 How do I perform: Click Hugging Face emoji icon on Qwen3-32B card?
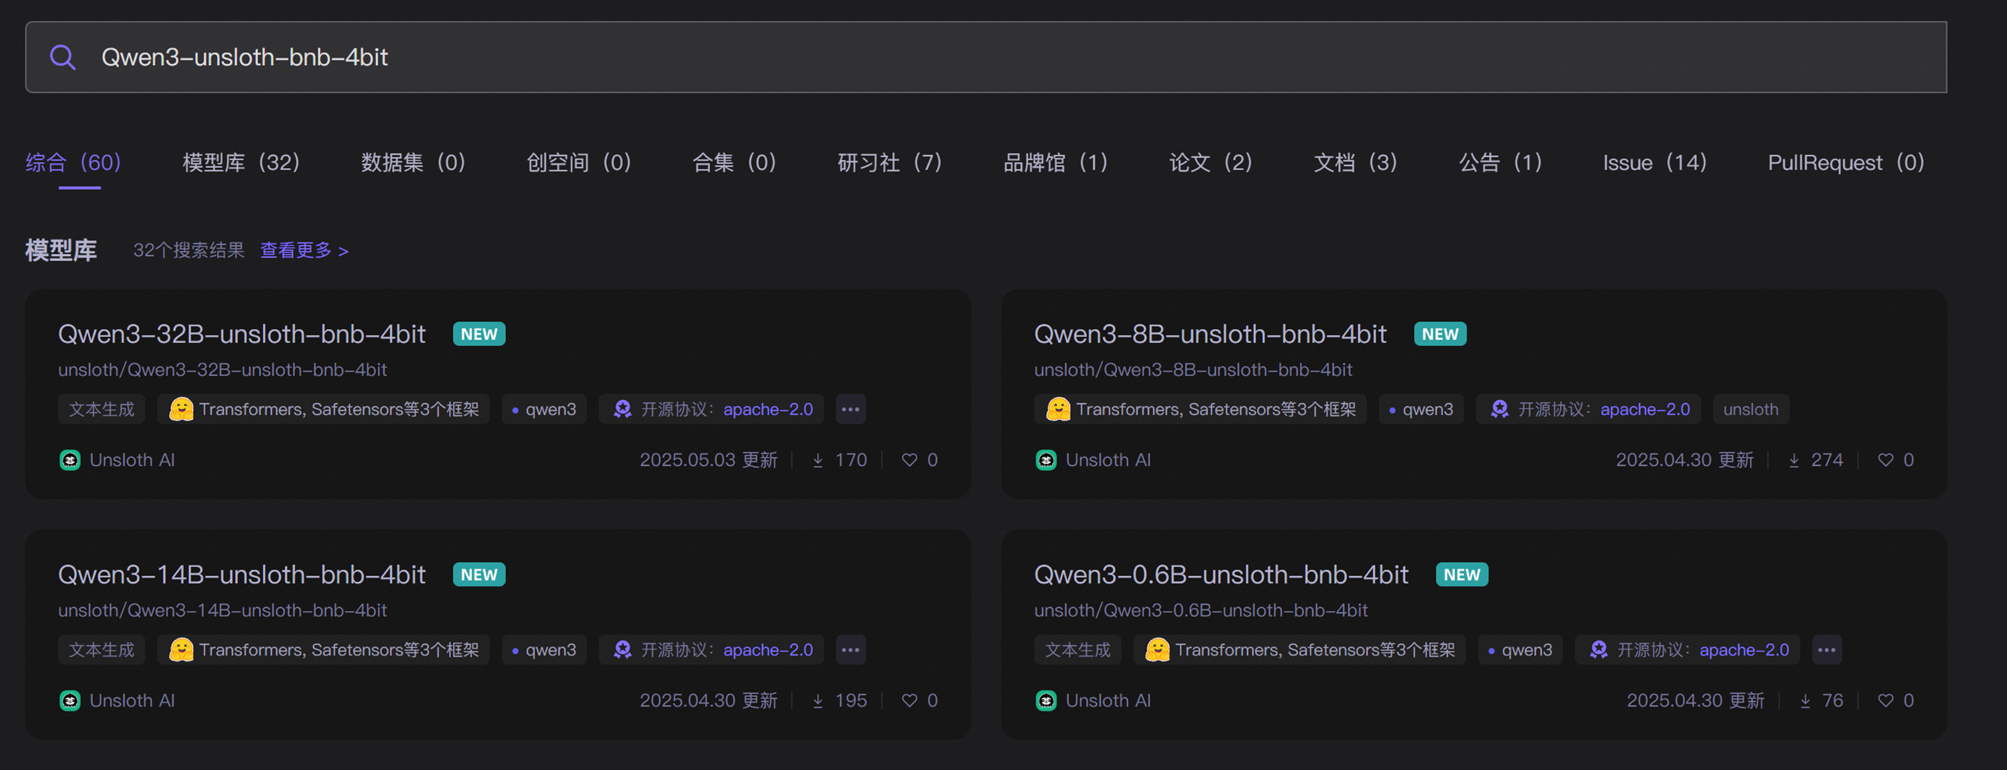click(181, 409)
